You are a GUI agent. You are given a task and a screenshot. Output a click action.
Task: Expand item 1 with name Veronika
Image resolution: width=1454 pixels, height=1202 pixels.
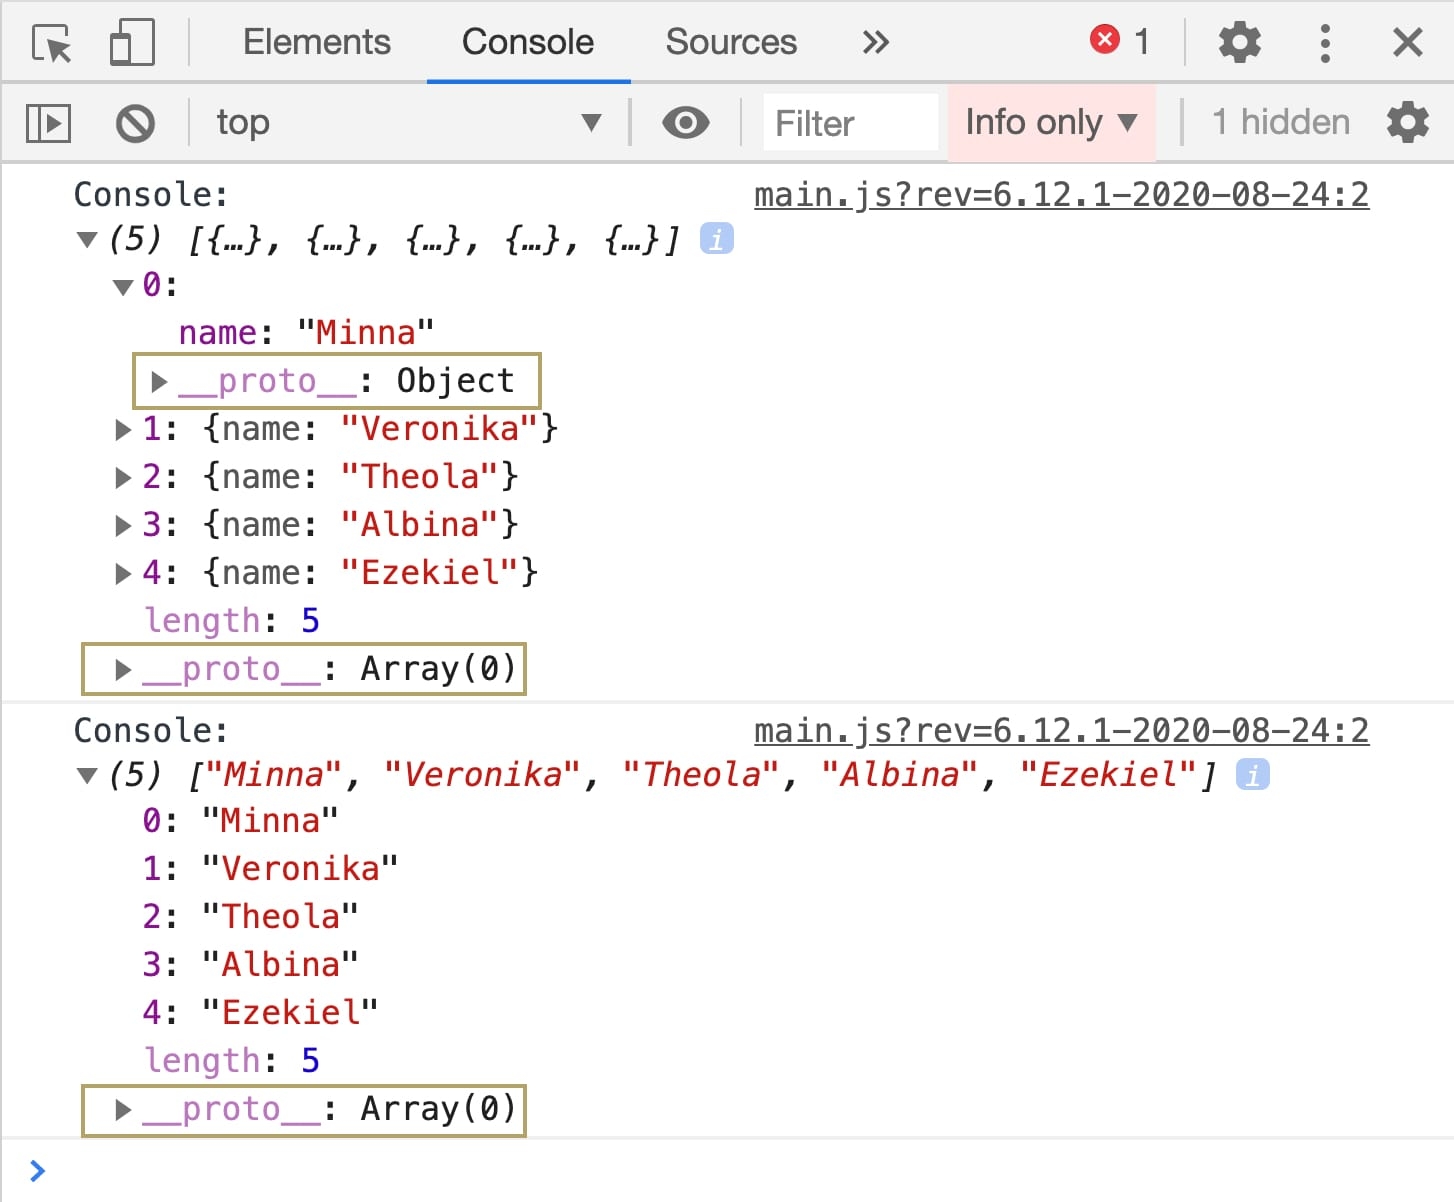coord(123,430)
